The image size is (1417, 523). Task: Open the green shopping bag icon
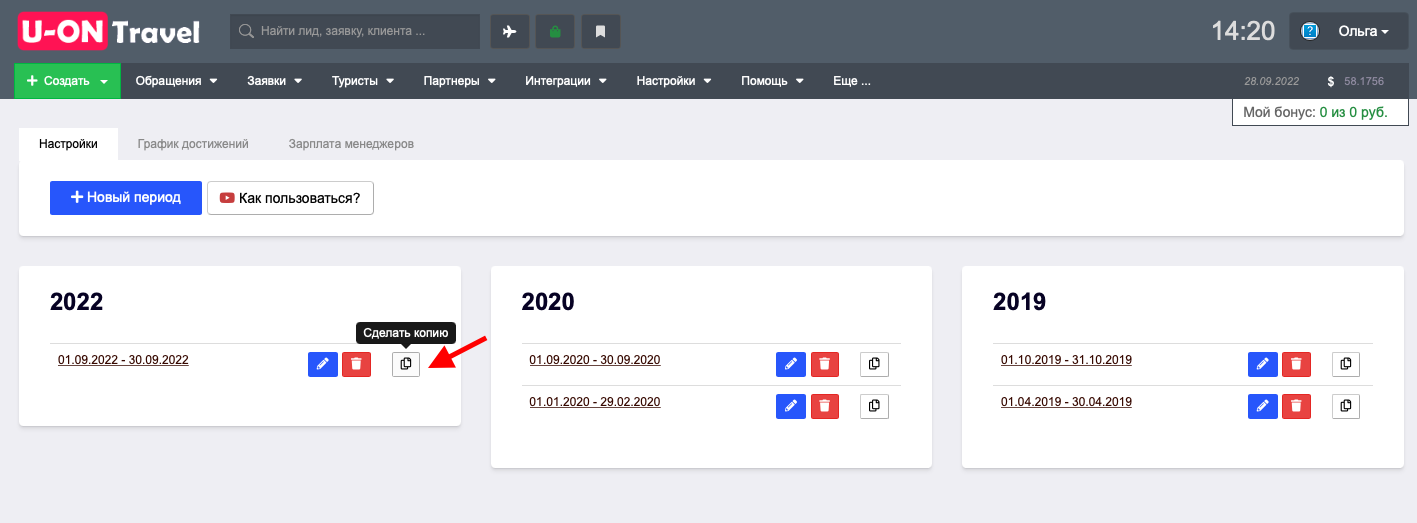[x=555, y=31]
